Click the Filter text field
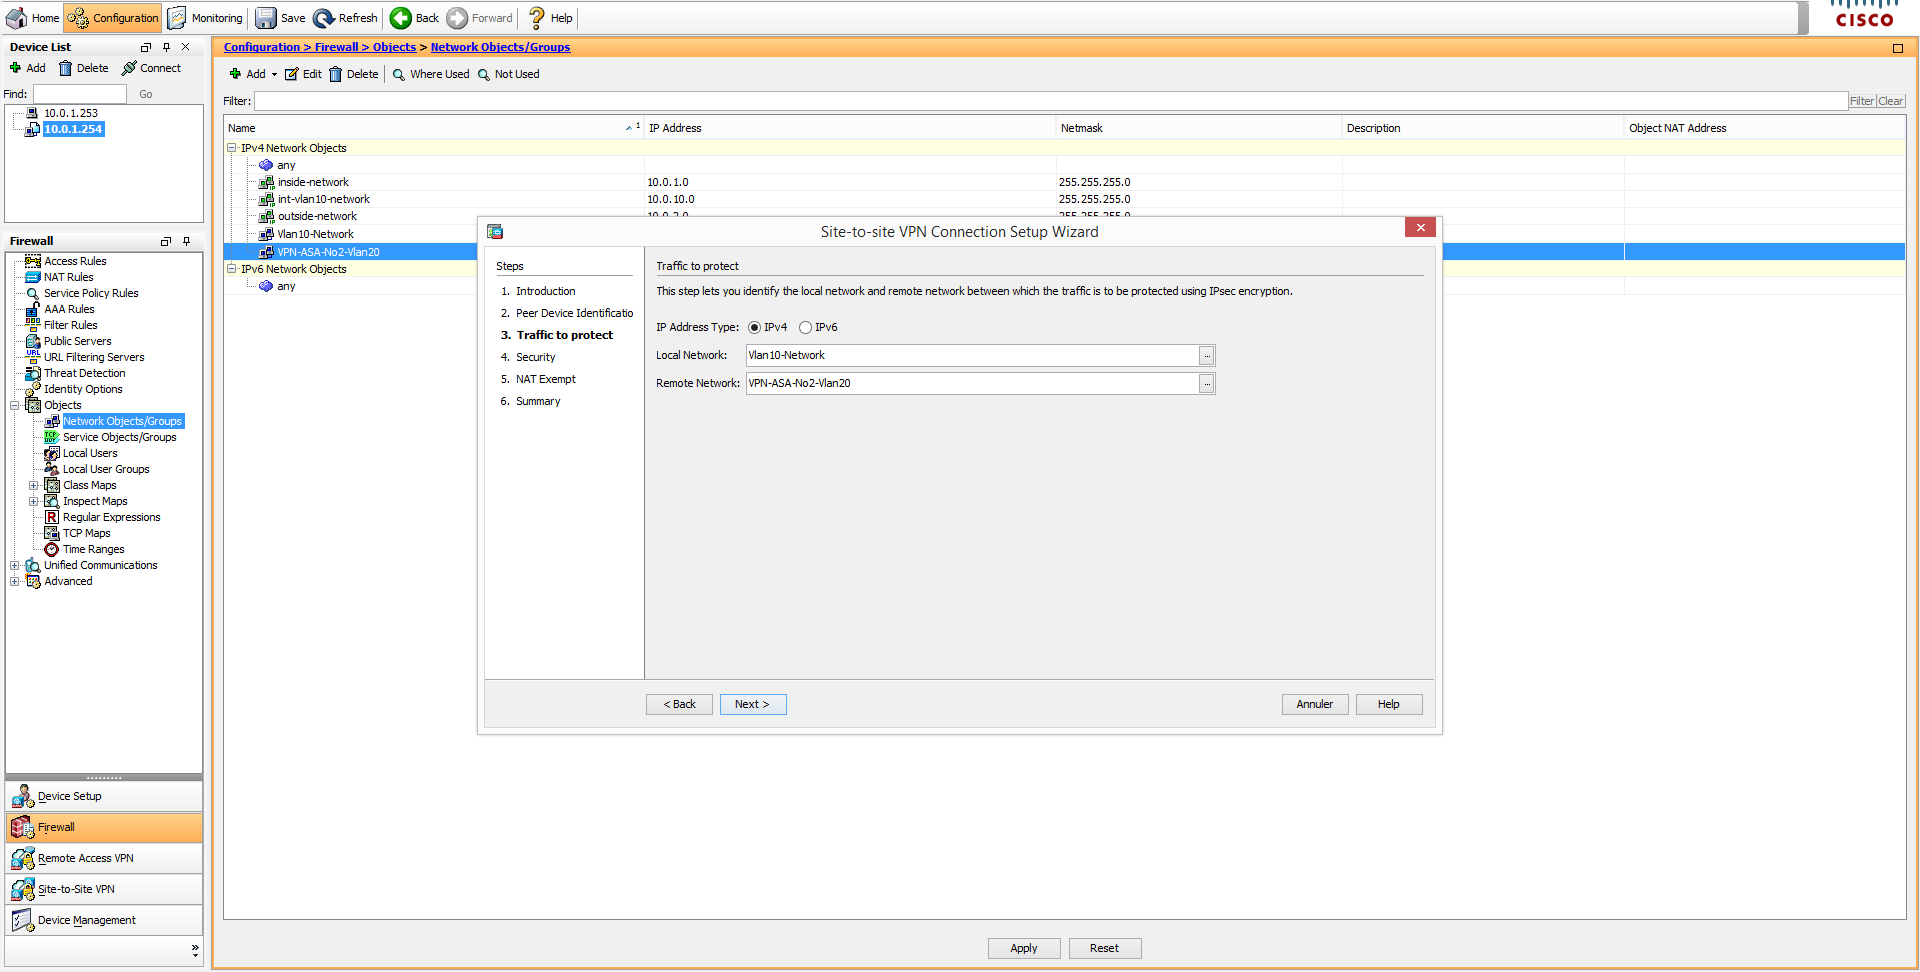The width and height of the screenshot is (1920, 972). pyautogui.click(x=1050, y=101)
